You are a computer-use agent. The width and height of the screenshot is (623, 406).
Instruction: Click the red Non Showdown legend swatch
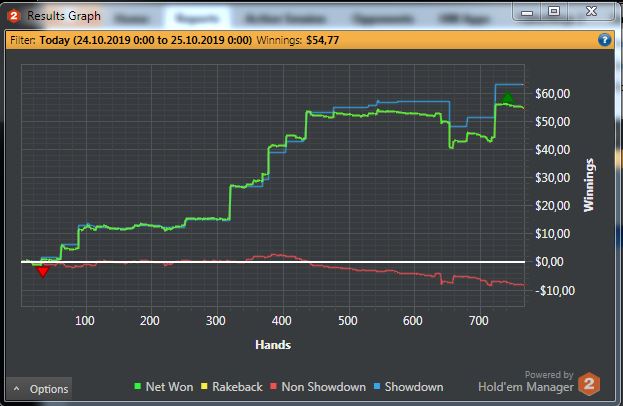(x=273, y=386)
